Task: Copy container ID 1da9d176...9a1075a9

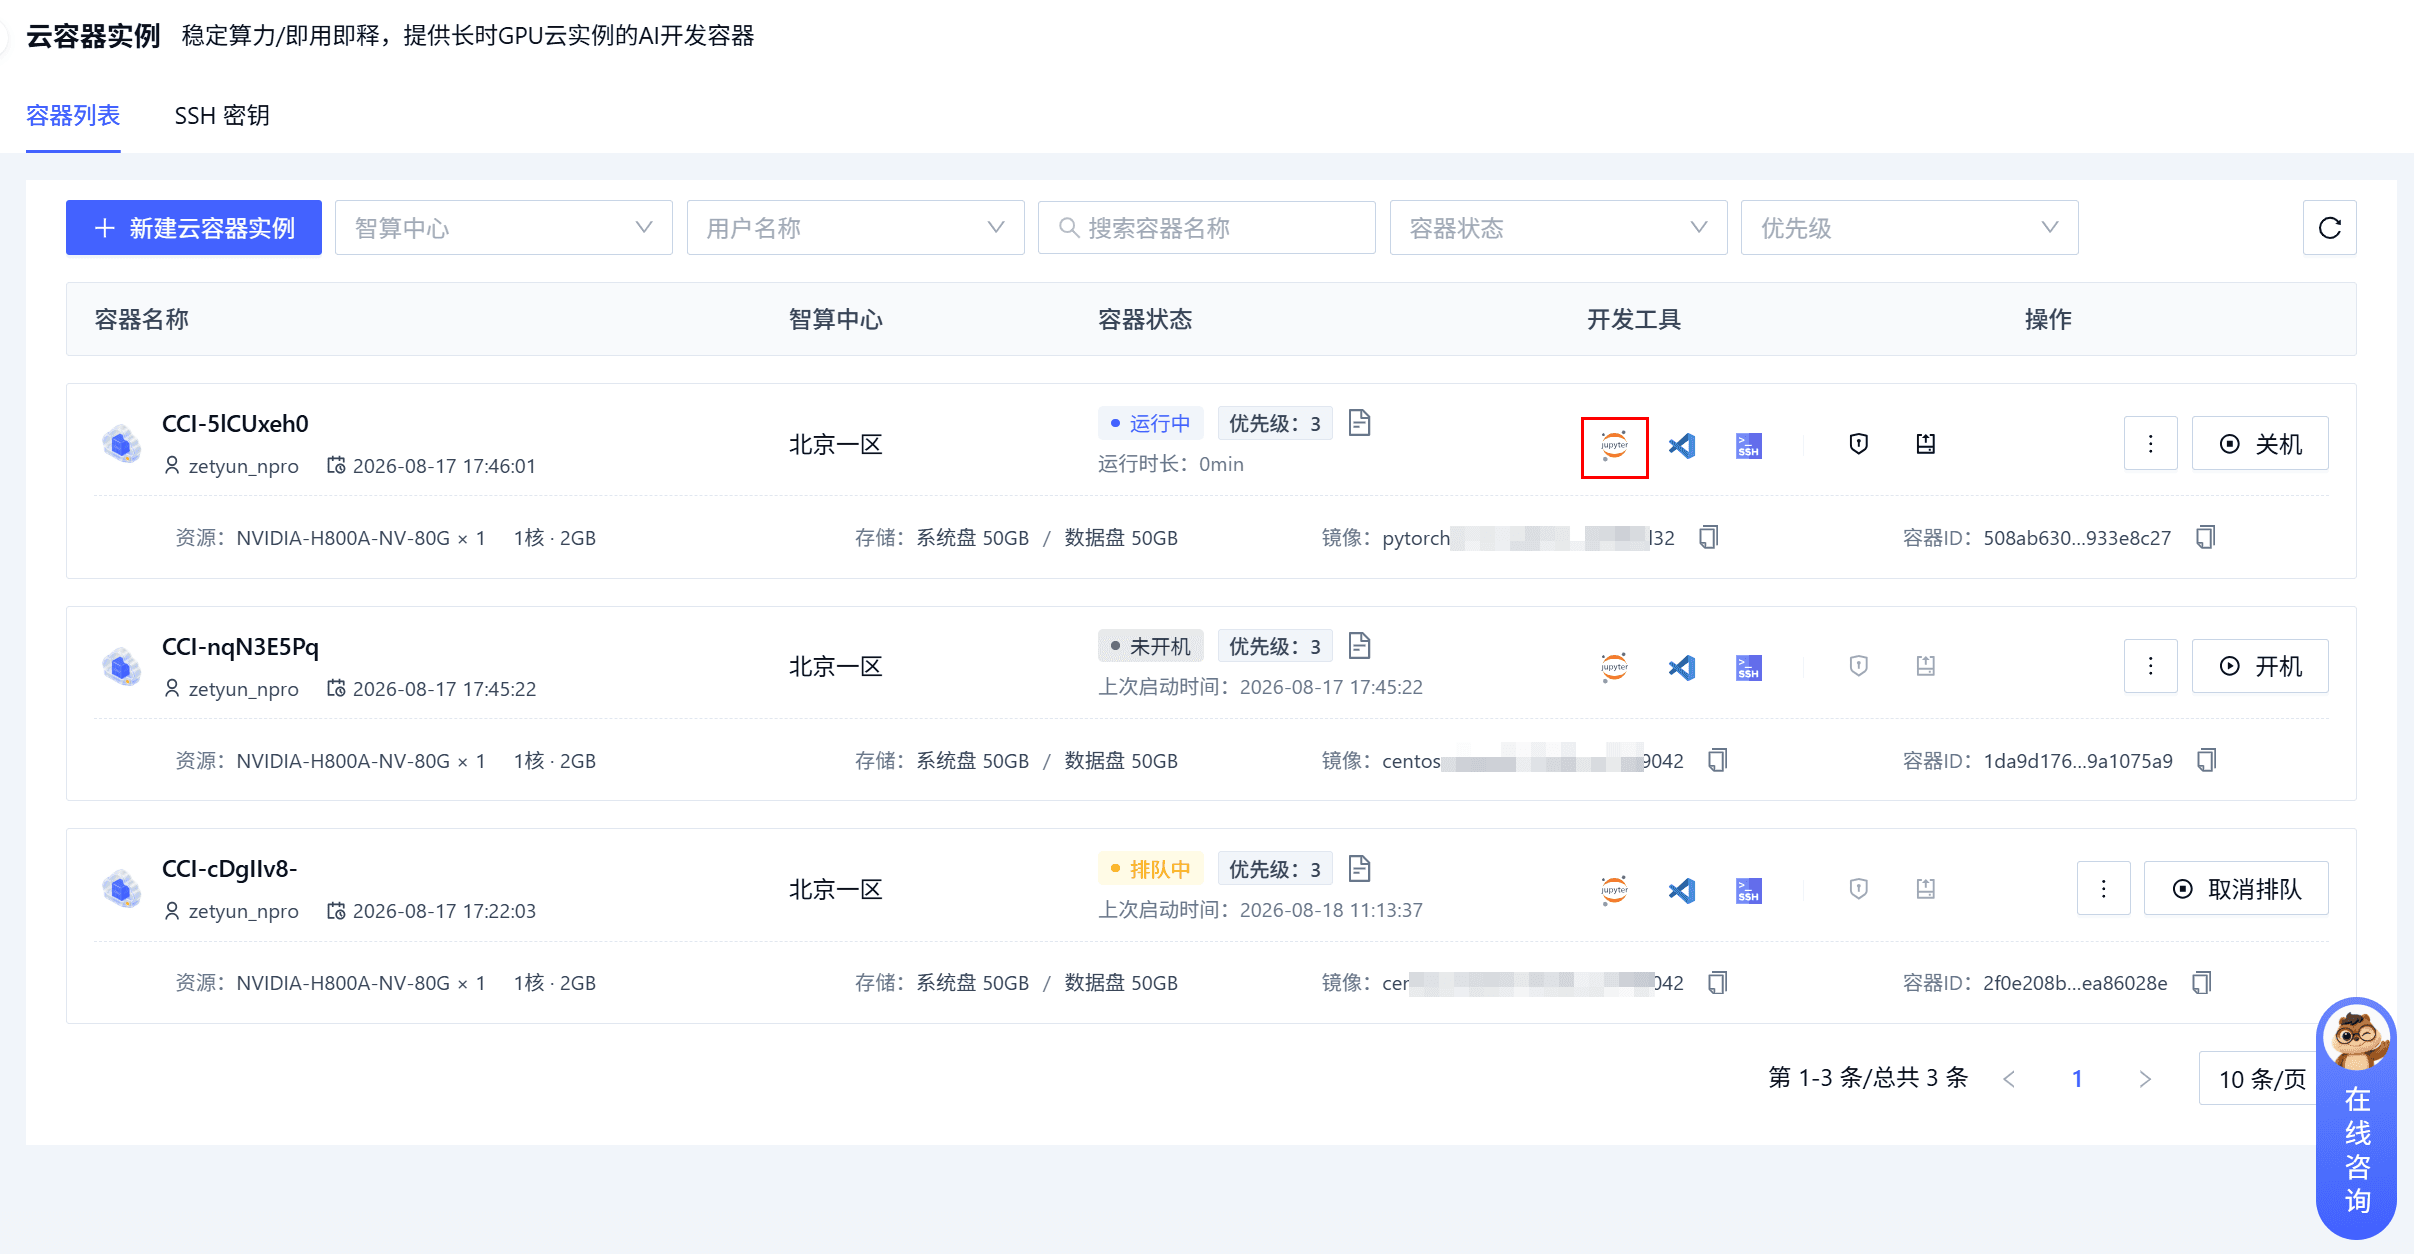Action: 2207,761
